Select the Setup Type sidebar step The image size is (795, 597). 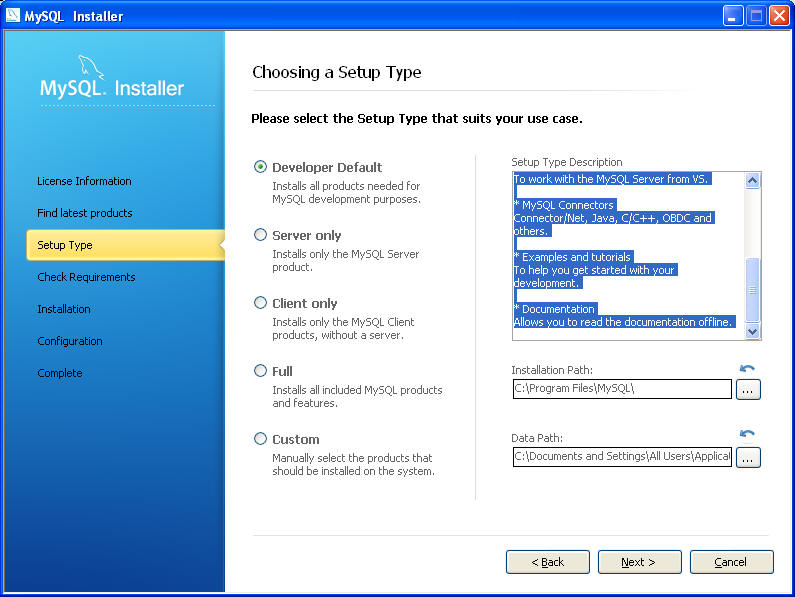(125, 245)
